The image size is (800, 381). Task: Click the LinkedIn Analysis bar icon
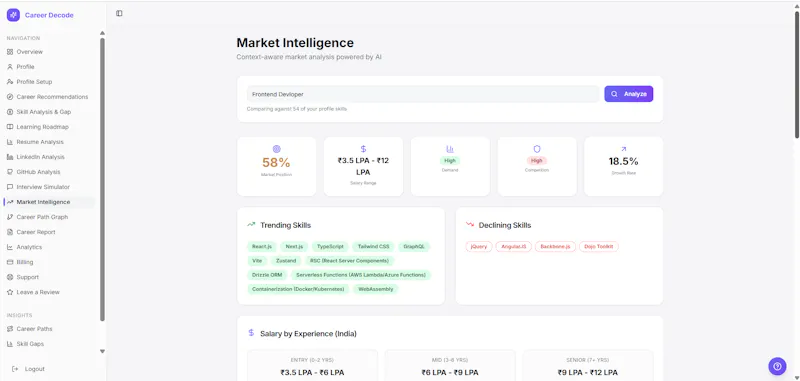coord(10,157)
